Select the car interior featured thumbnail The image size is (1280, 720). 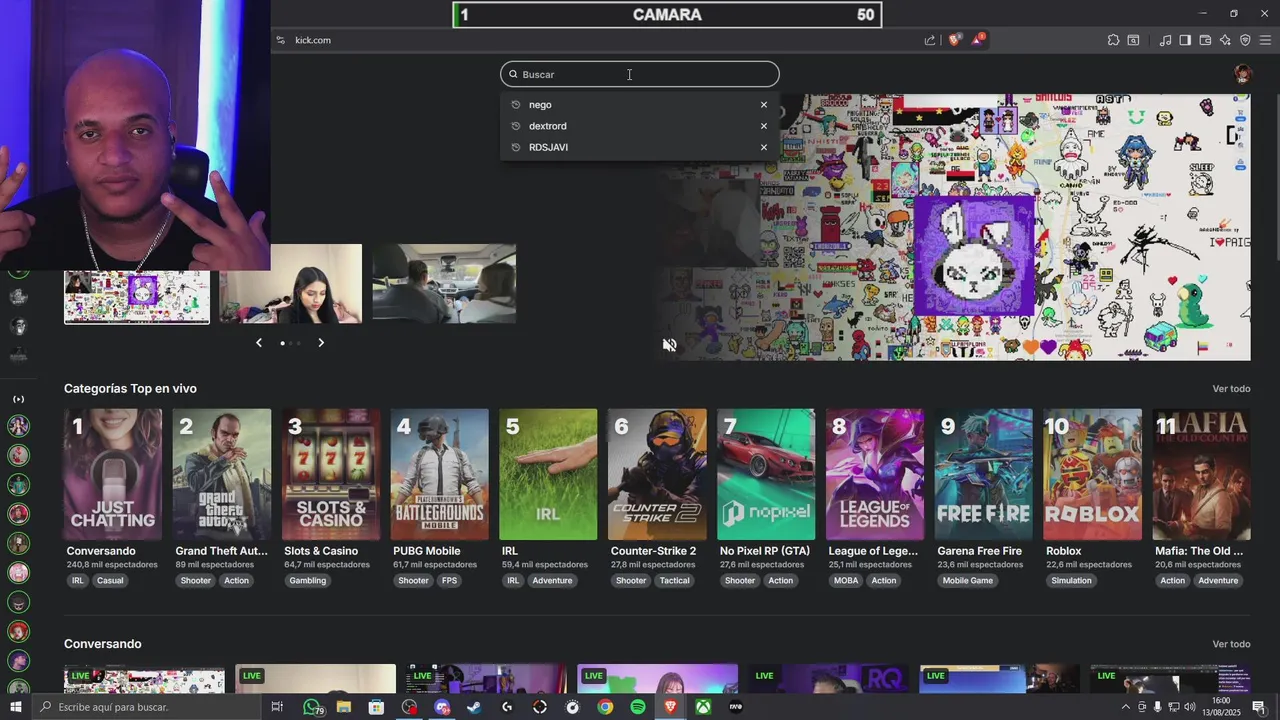pyautogui.click(x=444, y=284)
